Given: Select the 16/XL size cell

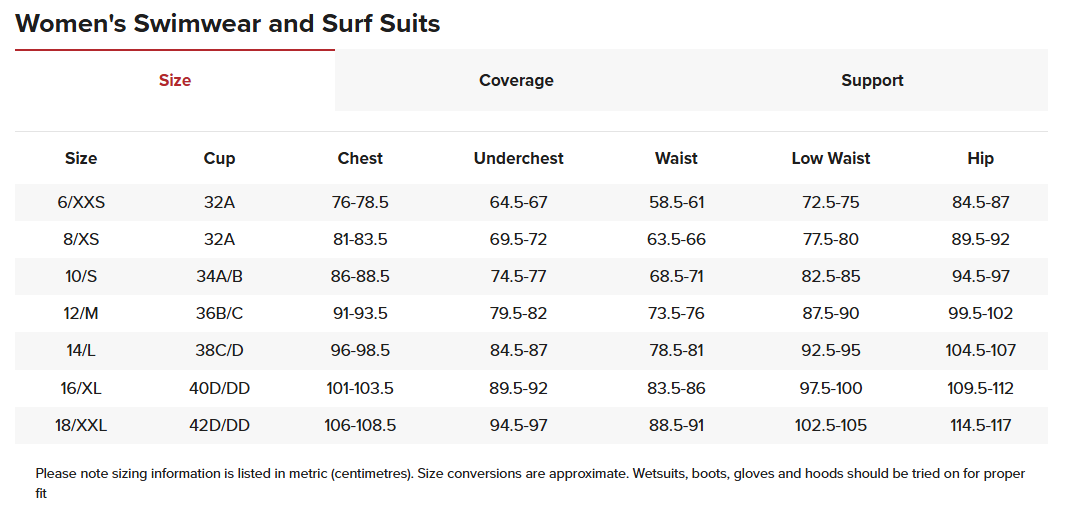Looking at the screenshot, I should click(81, 388).
